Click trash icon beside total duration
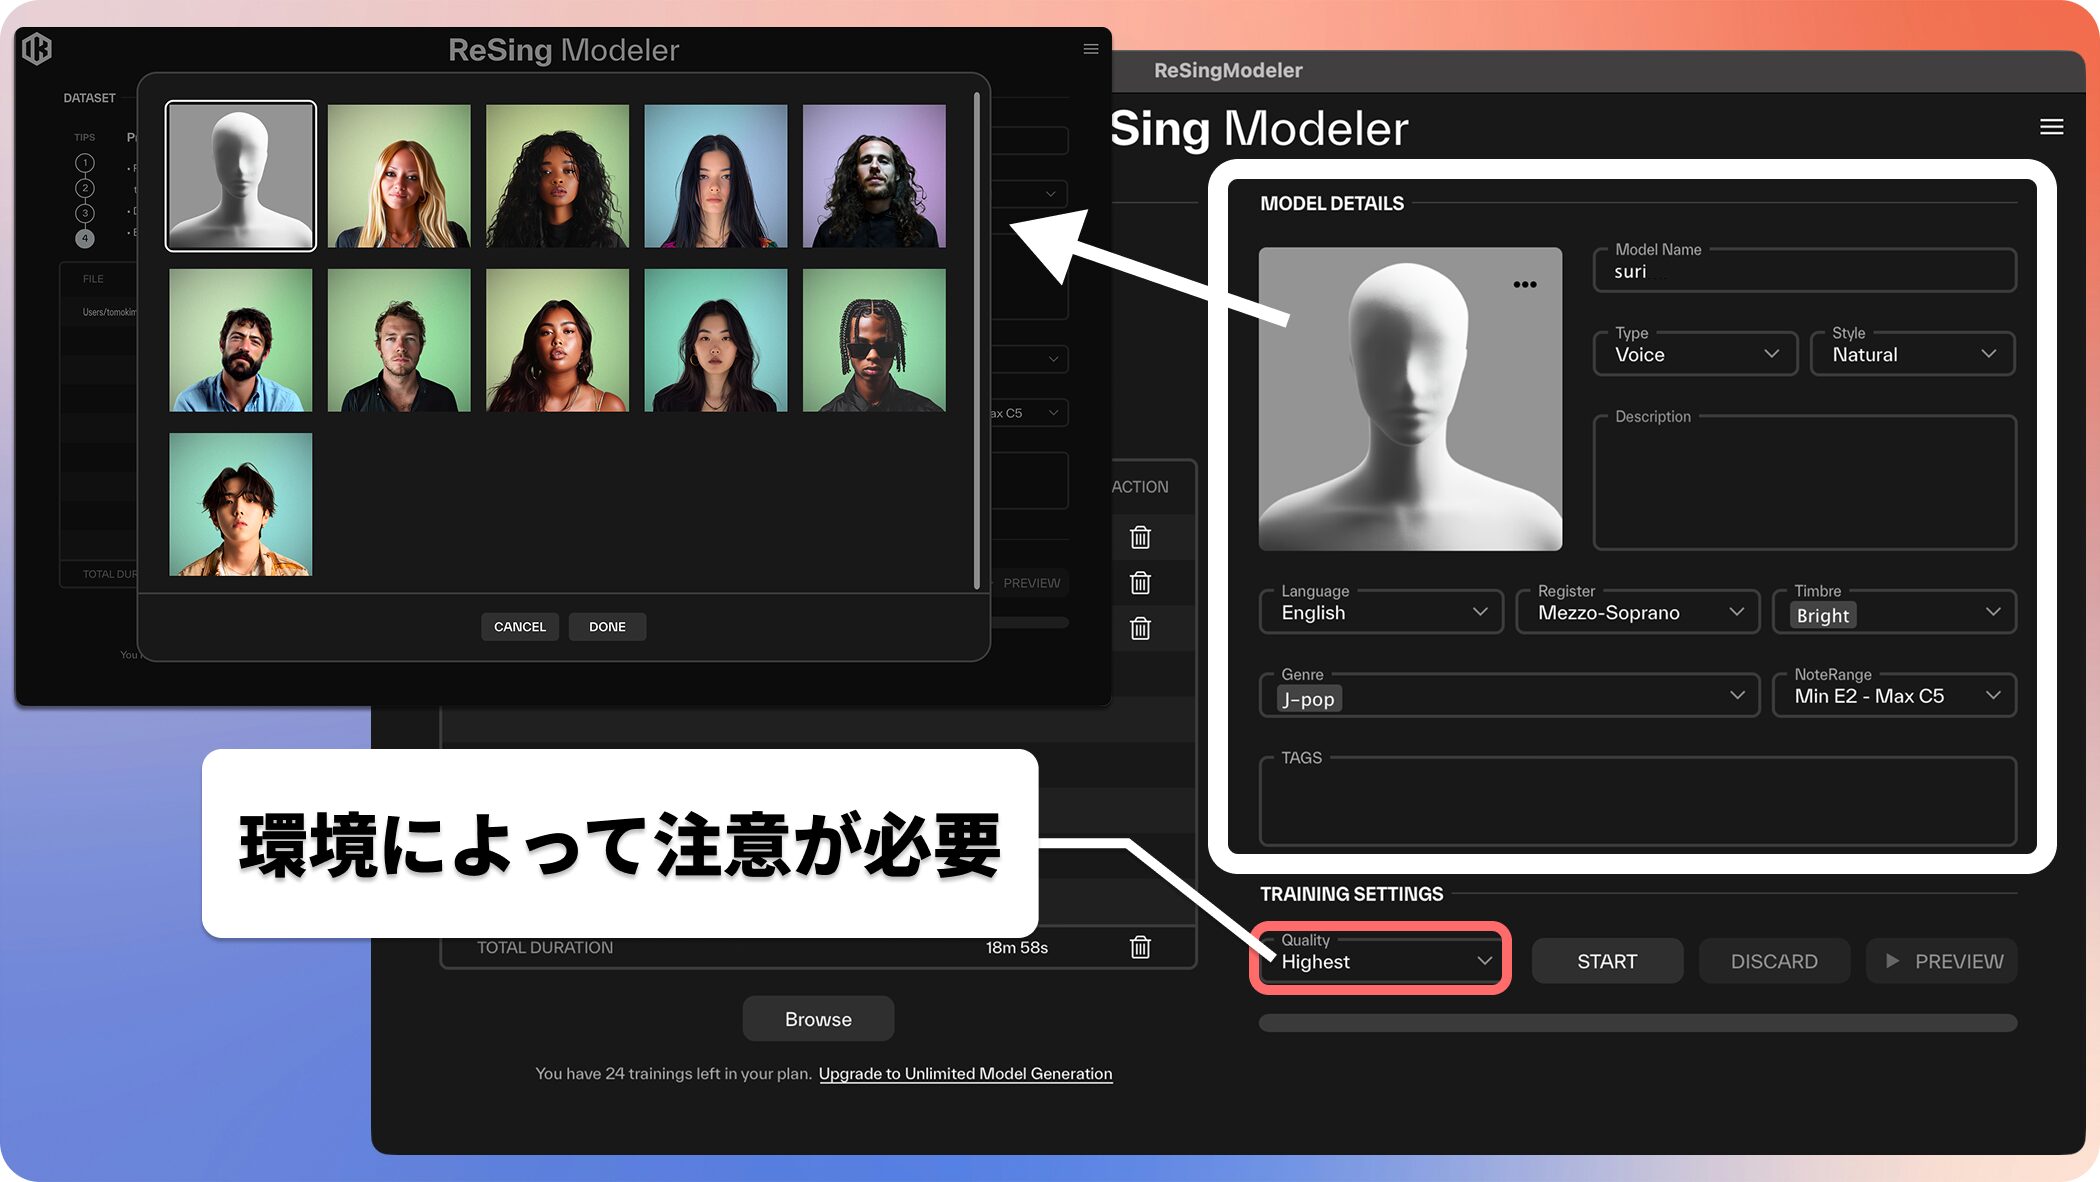Image resolution: width=2100 pixels, height=1182 pixels. [x=1140, y=947]
